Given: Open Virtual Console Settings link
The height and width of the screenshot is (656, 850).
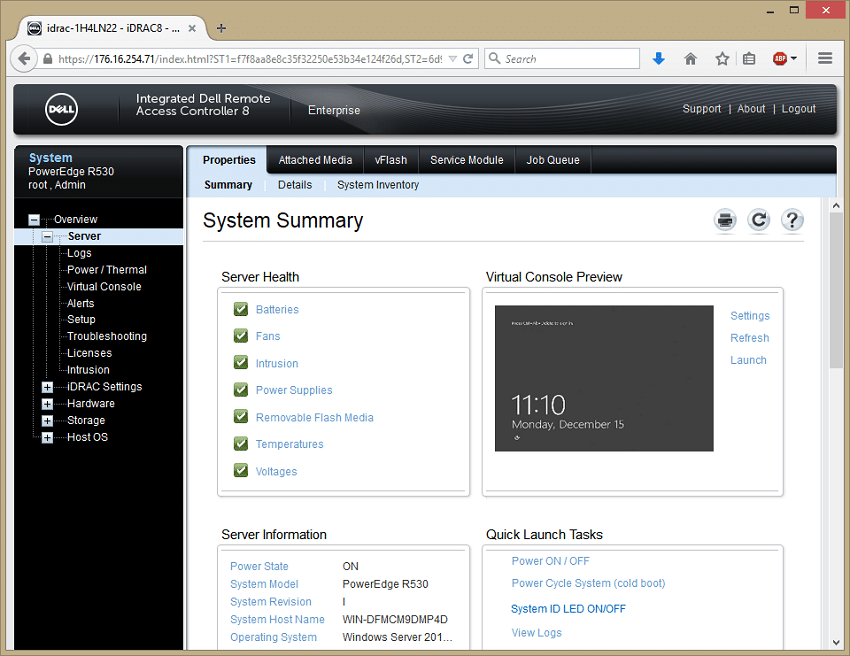Looking at the screenshot, I should pyautogui.click(x=750, y=316).
